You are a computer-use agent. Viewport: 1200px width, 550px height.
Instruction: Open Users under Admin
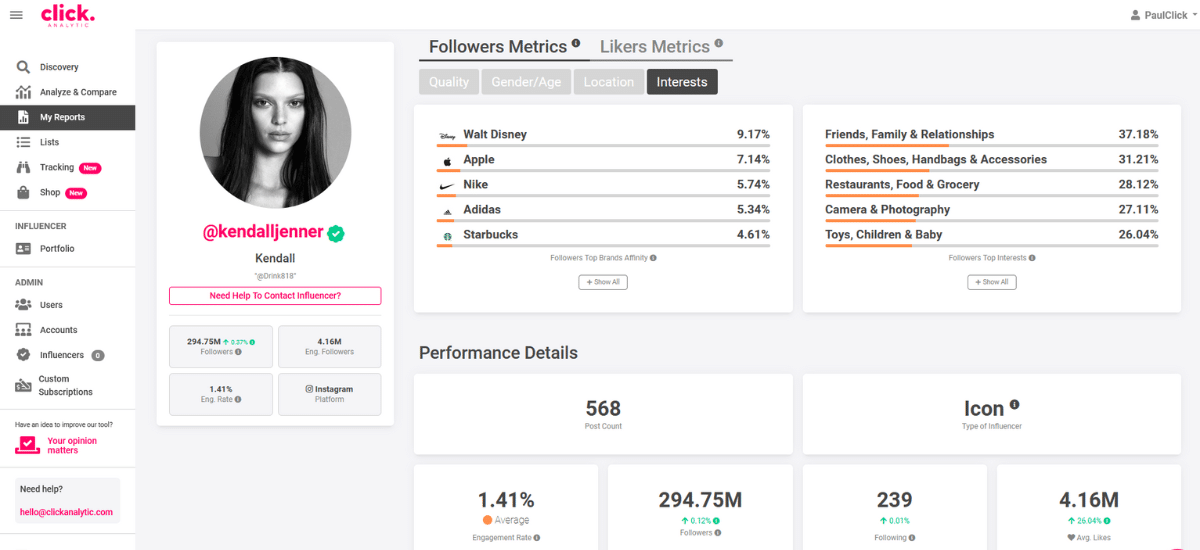pyautogui.click(x=51, y=305)
